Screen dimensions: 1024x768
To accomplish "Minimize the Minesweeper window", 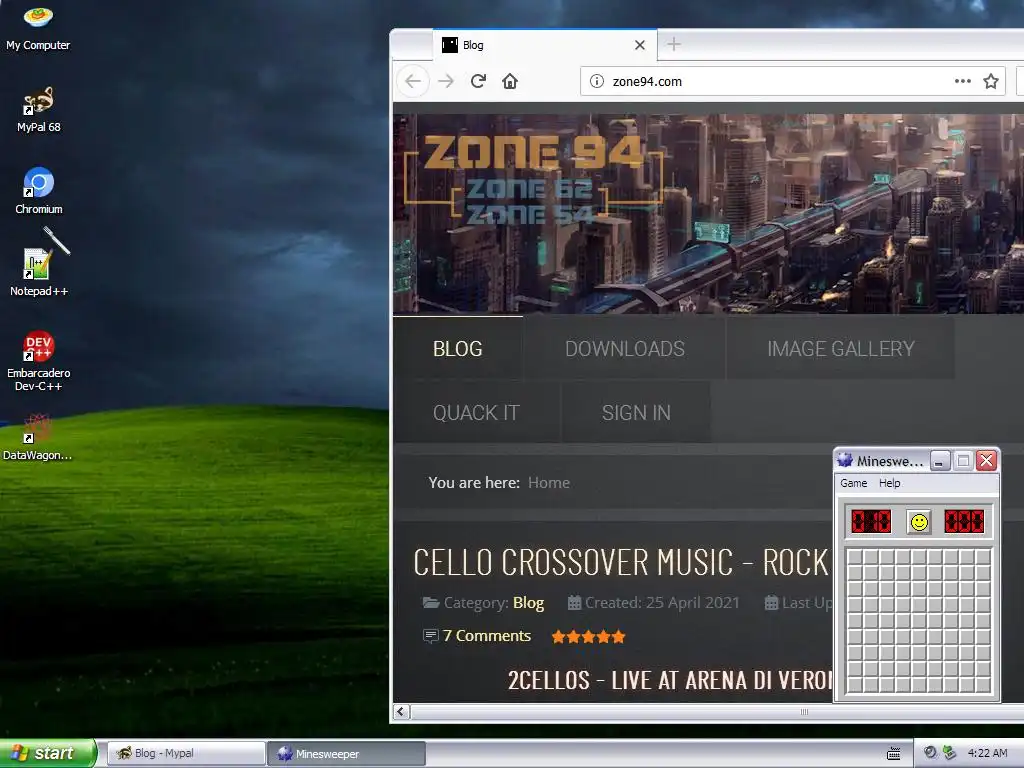I will (x=940, y=461).
